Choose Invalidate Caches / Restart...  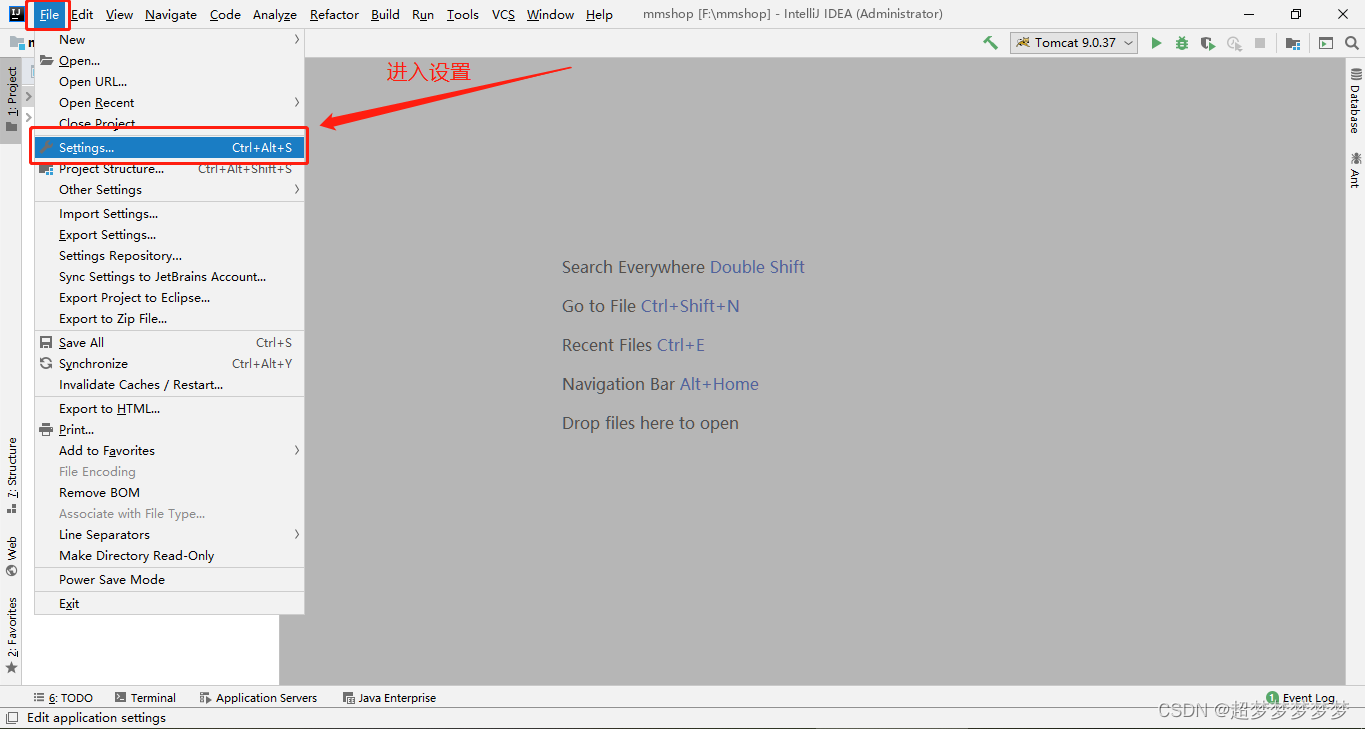(x=169, y=385)
